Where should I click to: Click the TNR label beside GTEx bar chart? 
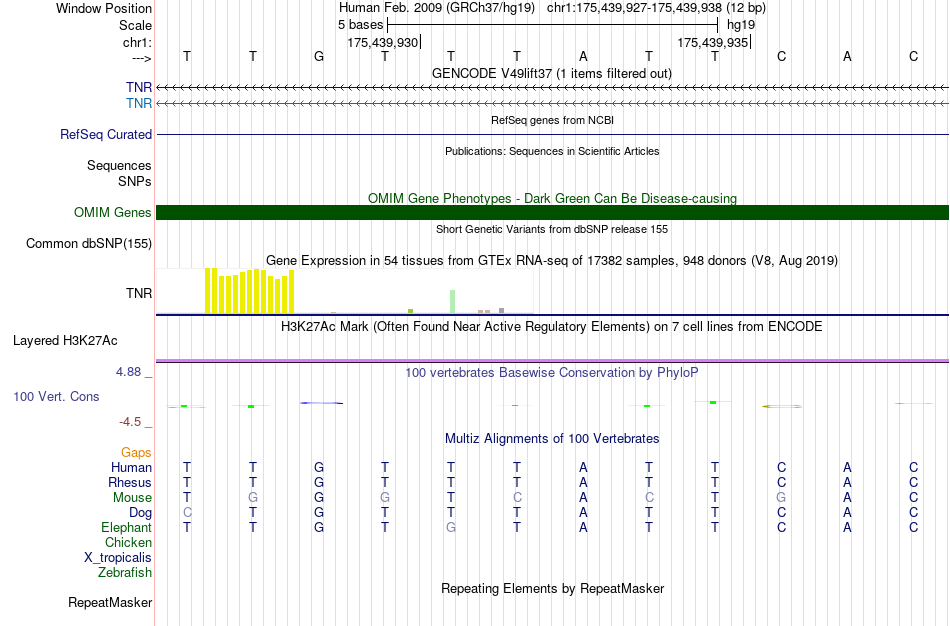[139, 293]
